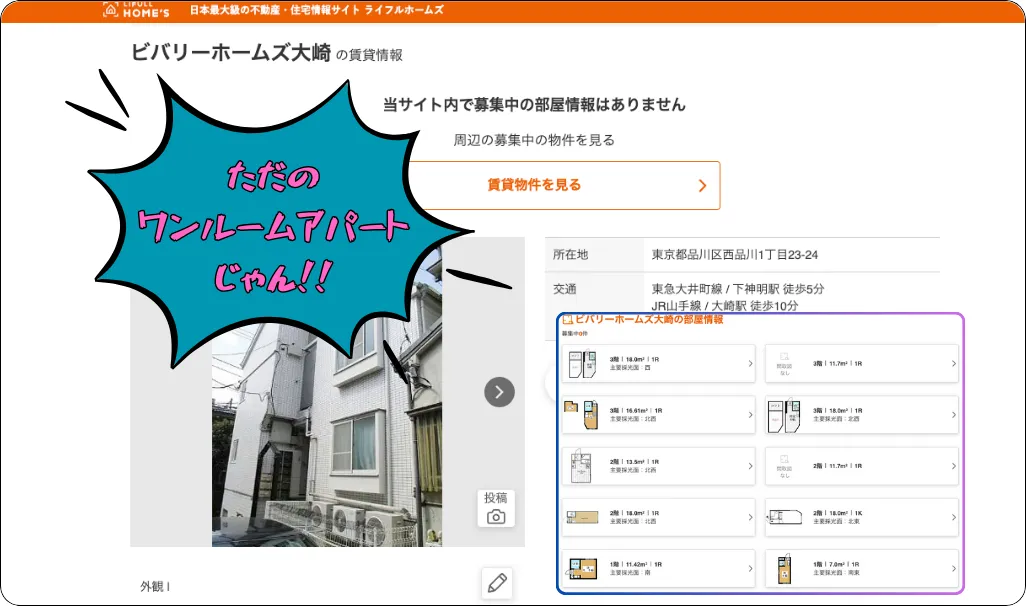This screenshot has width=1026, height=606.
Task: Click the ビバリーホームズ大崎の部屋情報 heading
Action: coord(648,320)
